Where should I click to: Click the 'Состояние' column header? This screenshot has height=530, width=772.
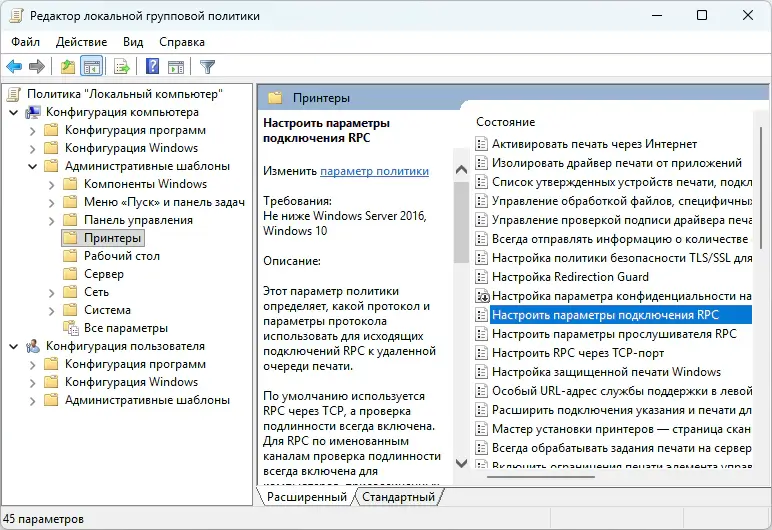[x=505, y=122]
